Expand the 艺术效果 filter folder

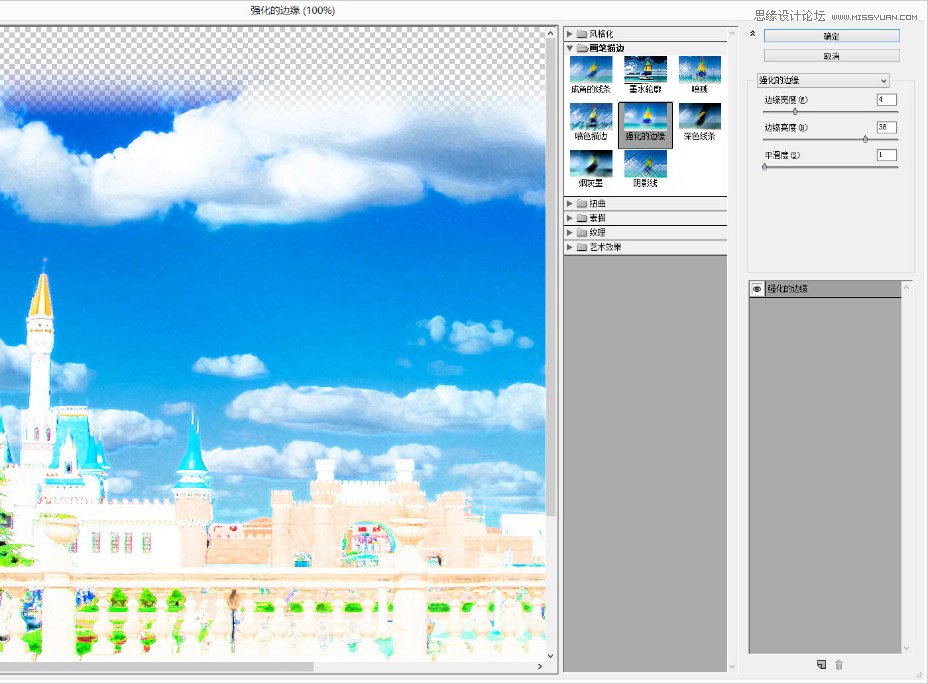coord(570,247)
